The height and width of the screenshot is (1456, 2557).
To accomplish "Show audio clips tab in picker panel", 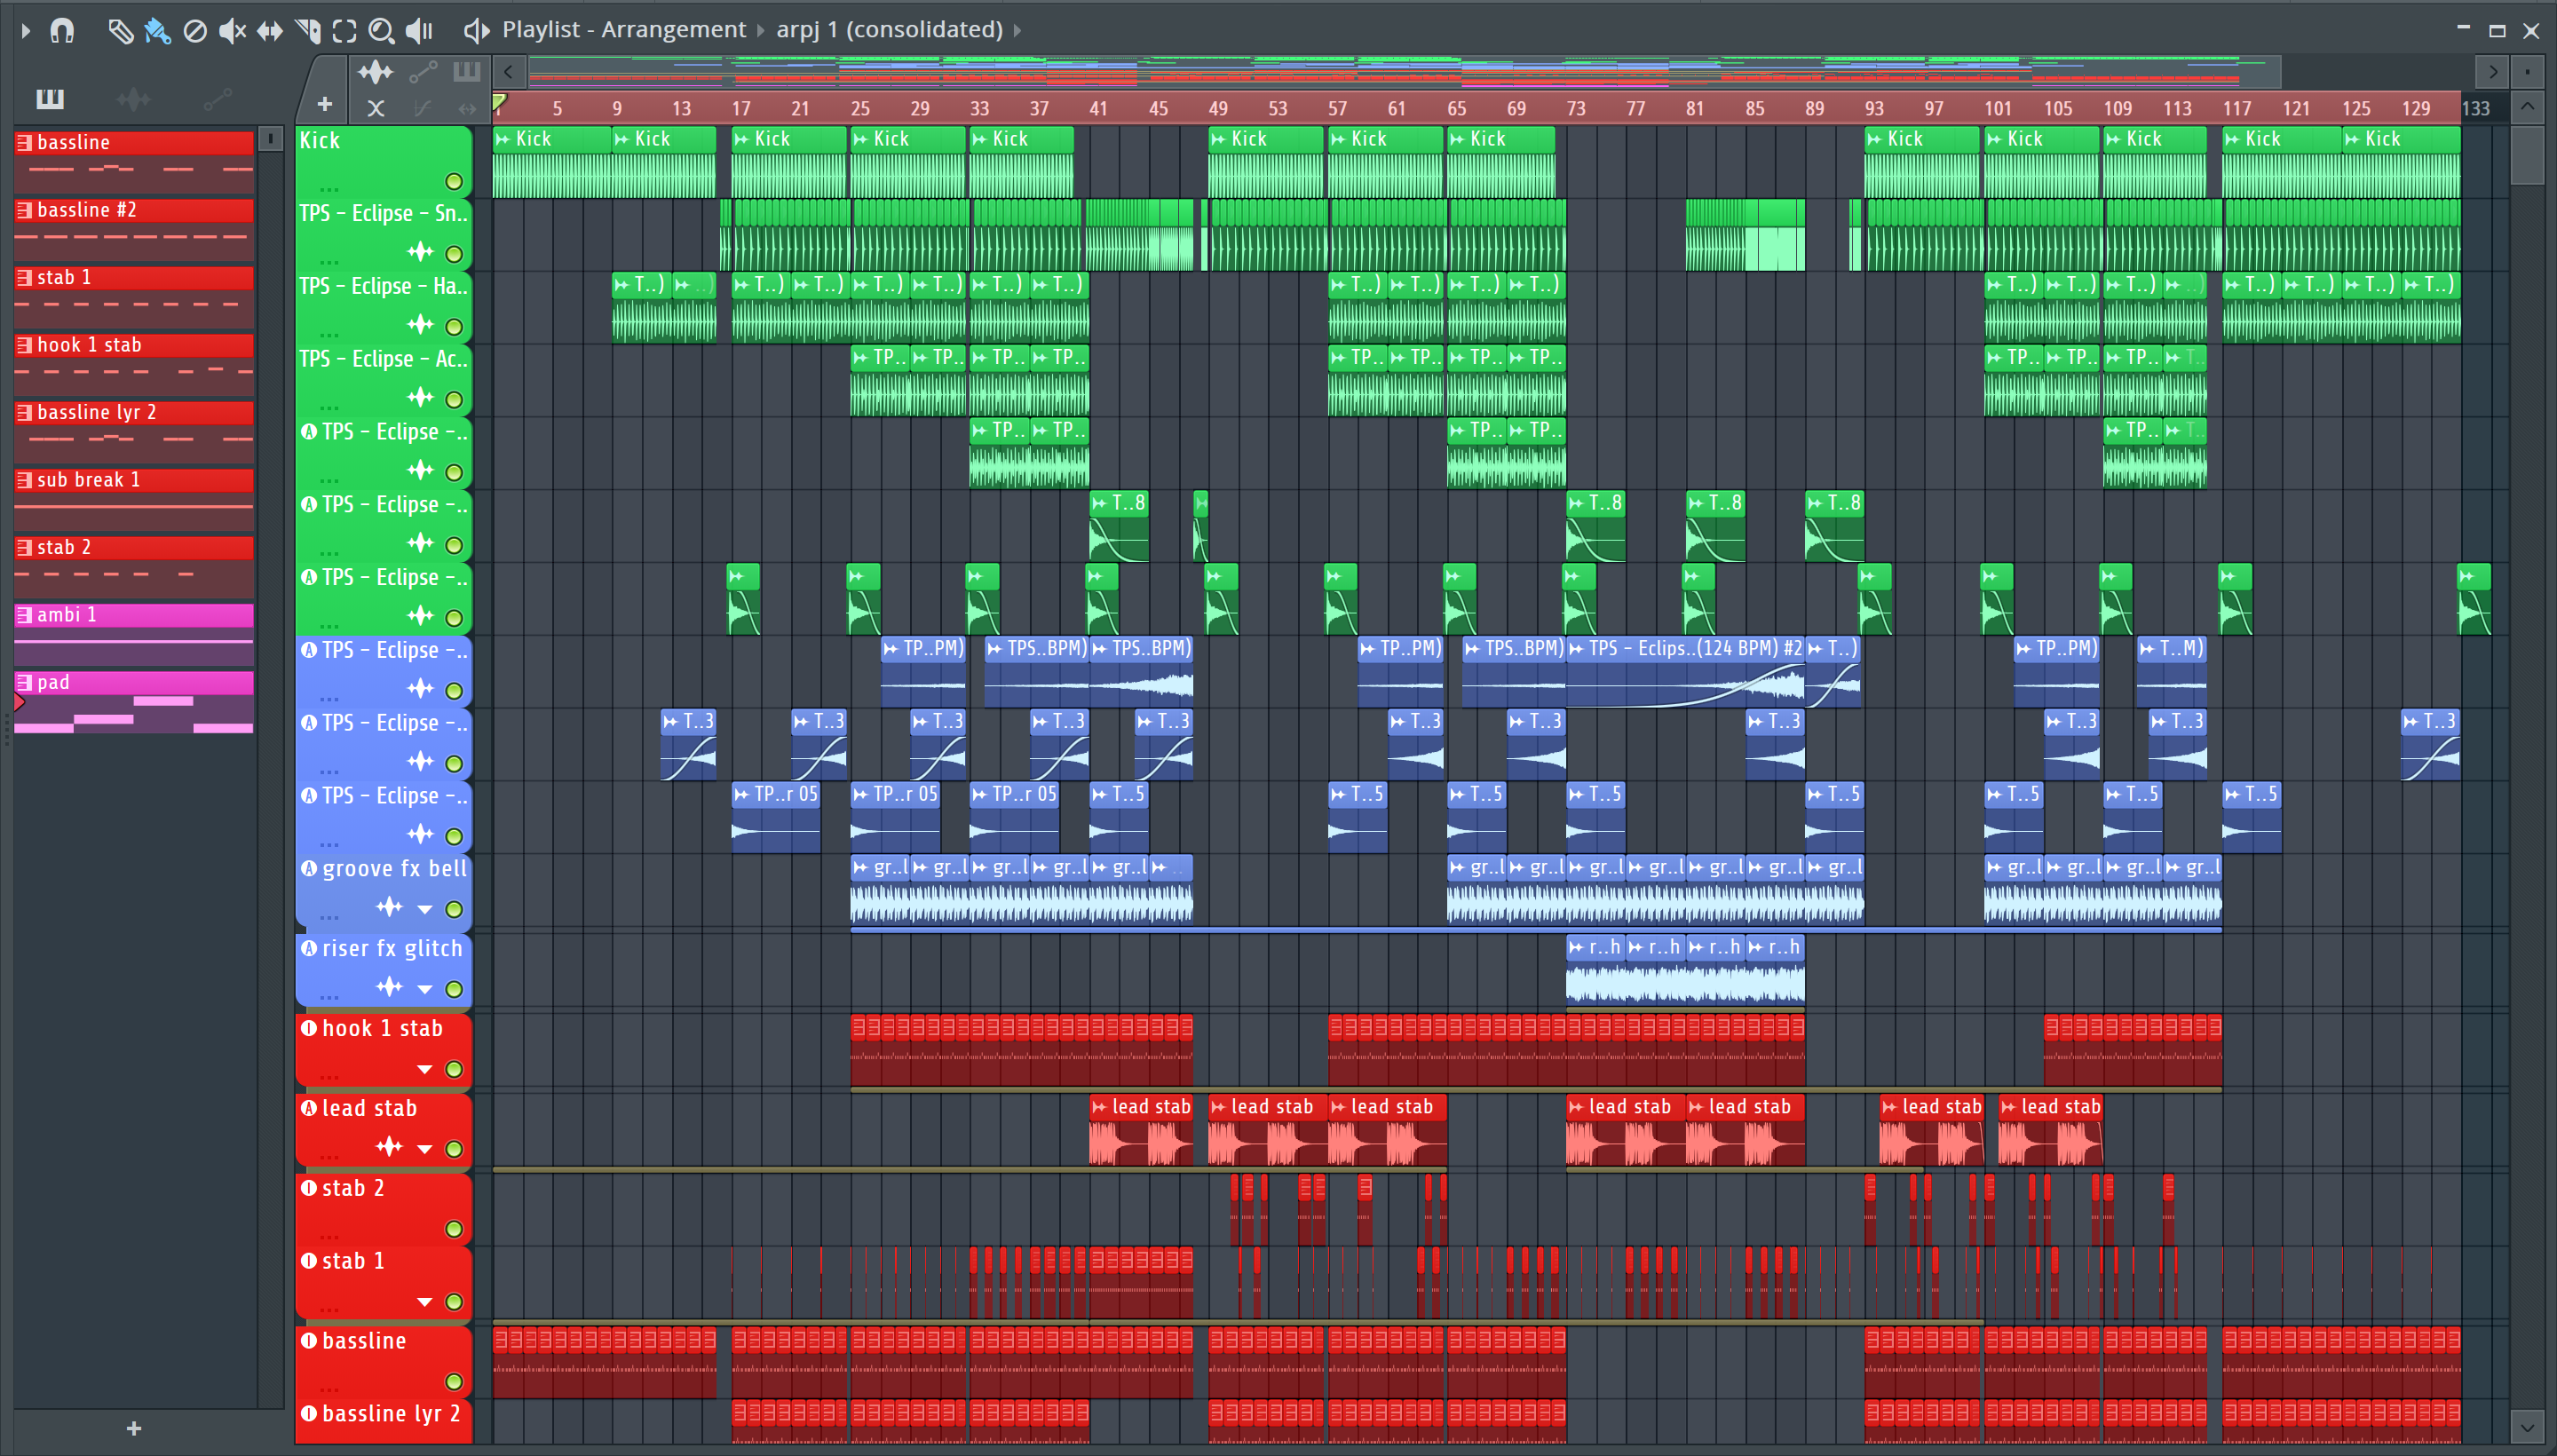I will (x=133, y=98).
